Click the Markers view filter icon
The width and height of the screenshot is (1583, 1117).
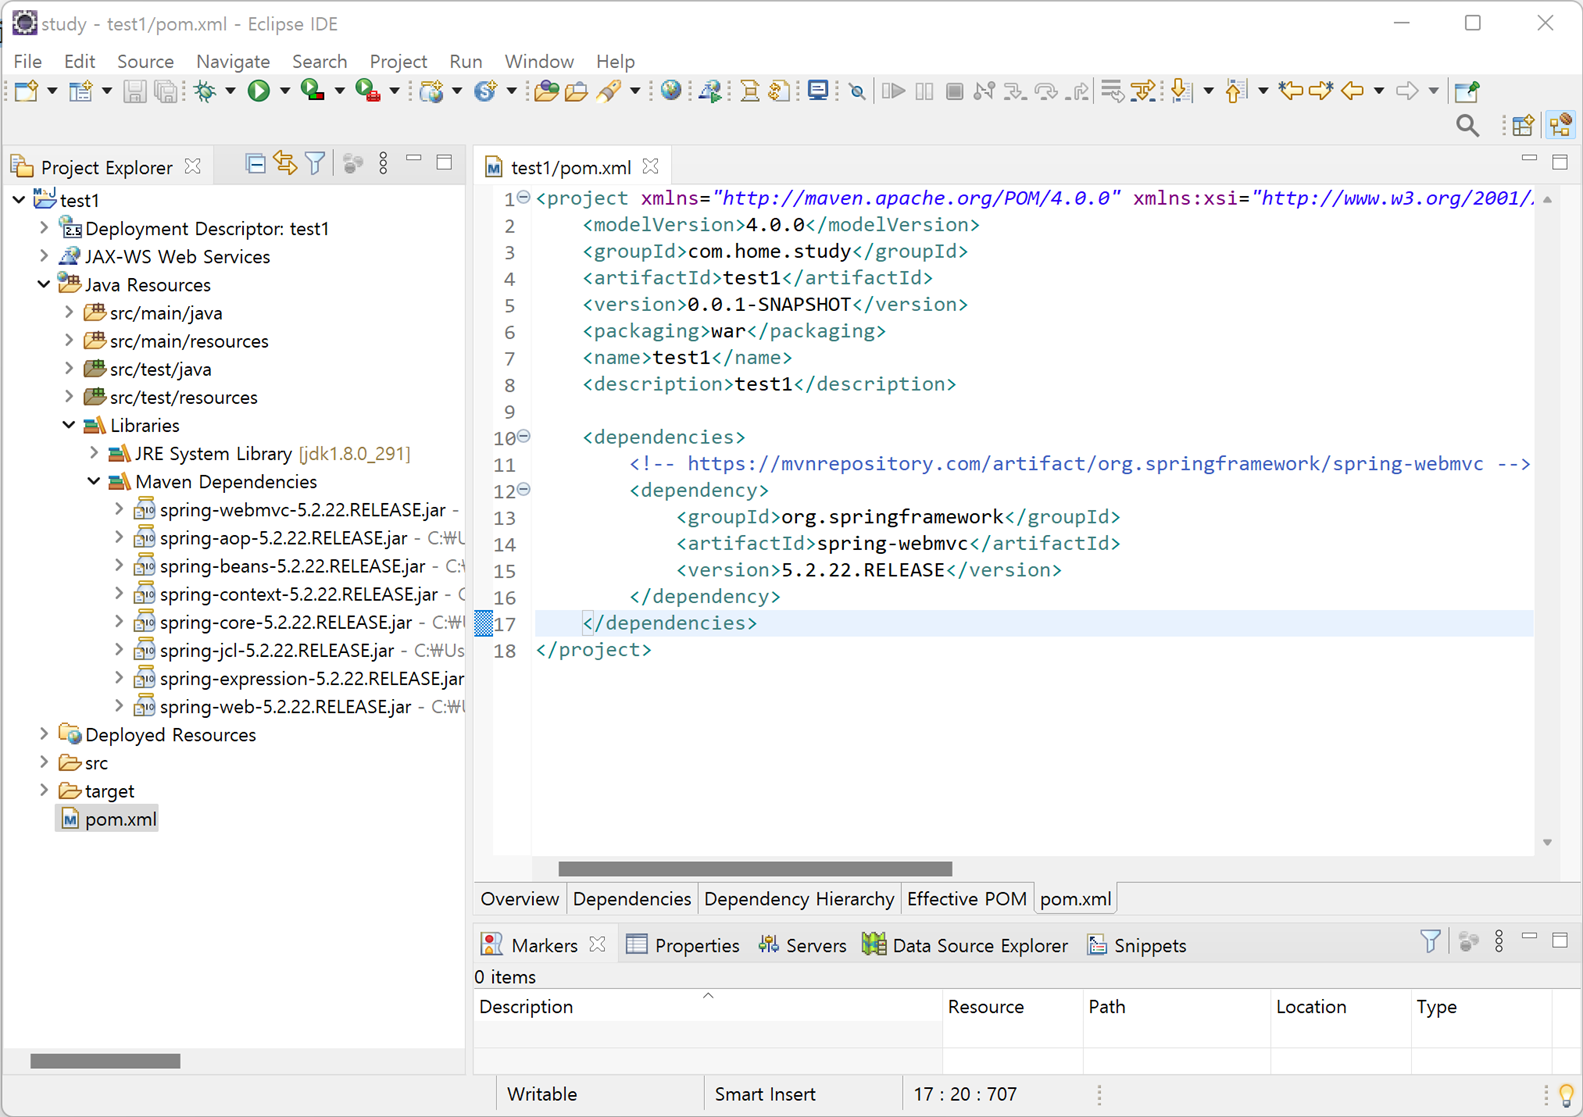1430,941
